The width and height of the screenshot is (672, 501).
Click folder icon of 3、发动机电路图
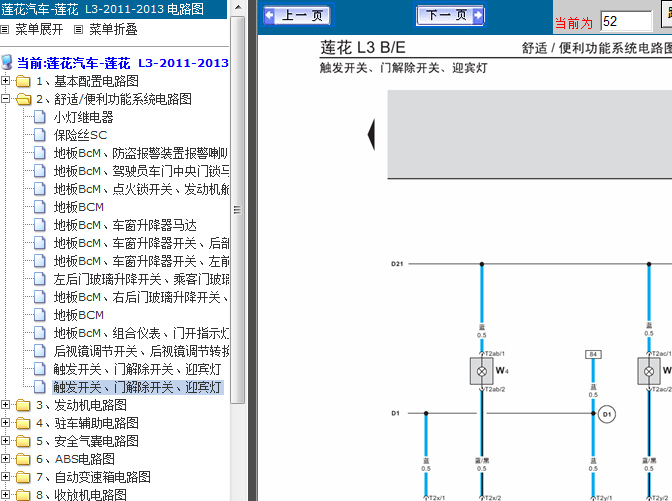tap(23, 405)
